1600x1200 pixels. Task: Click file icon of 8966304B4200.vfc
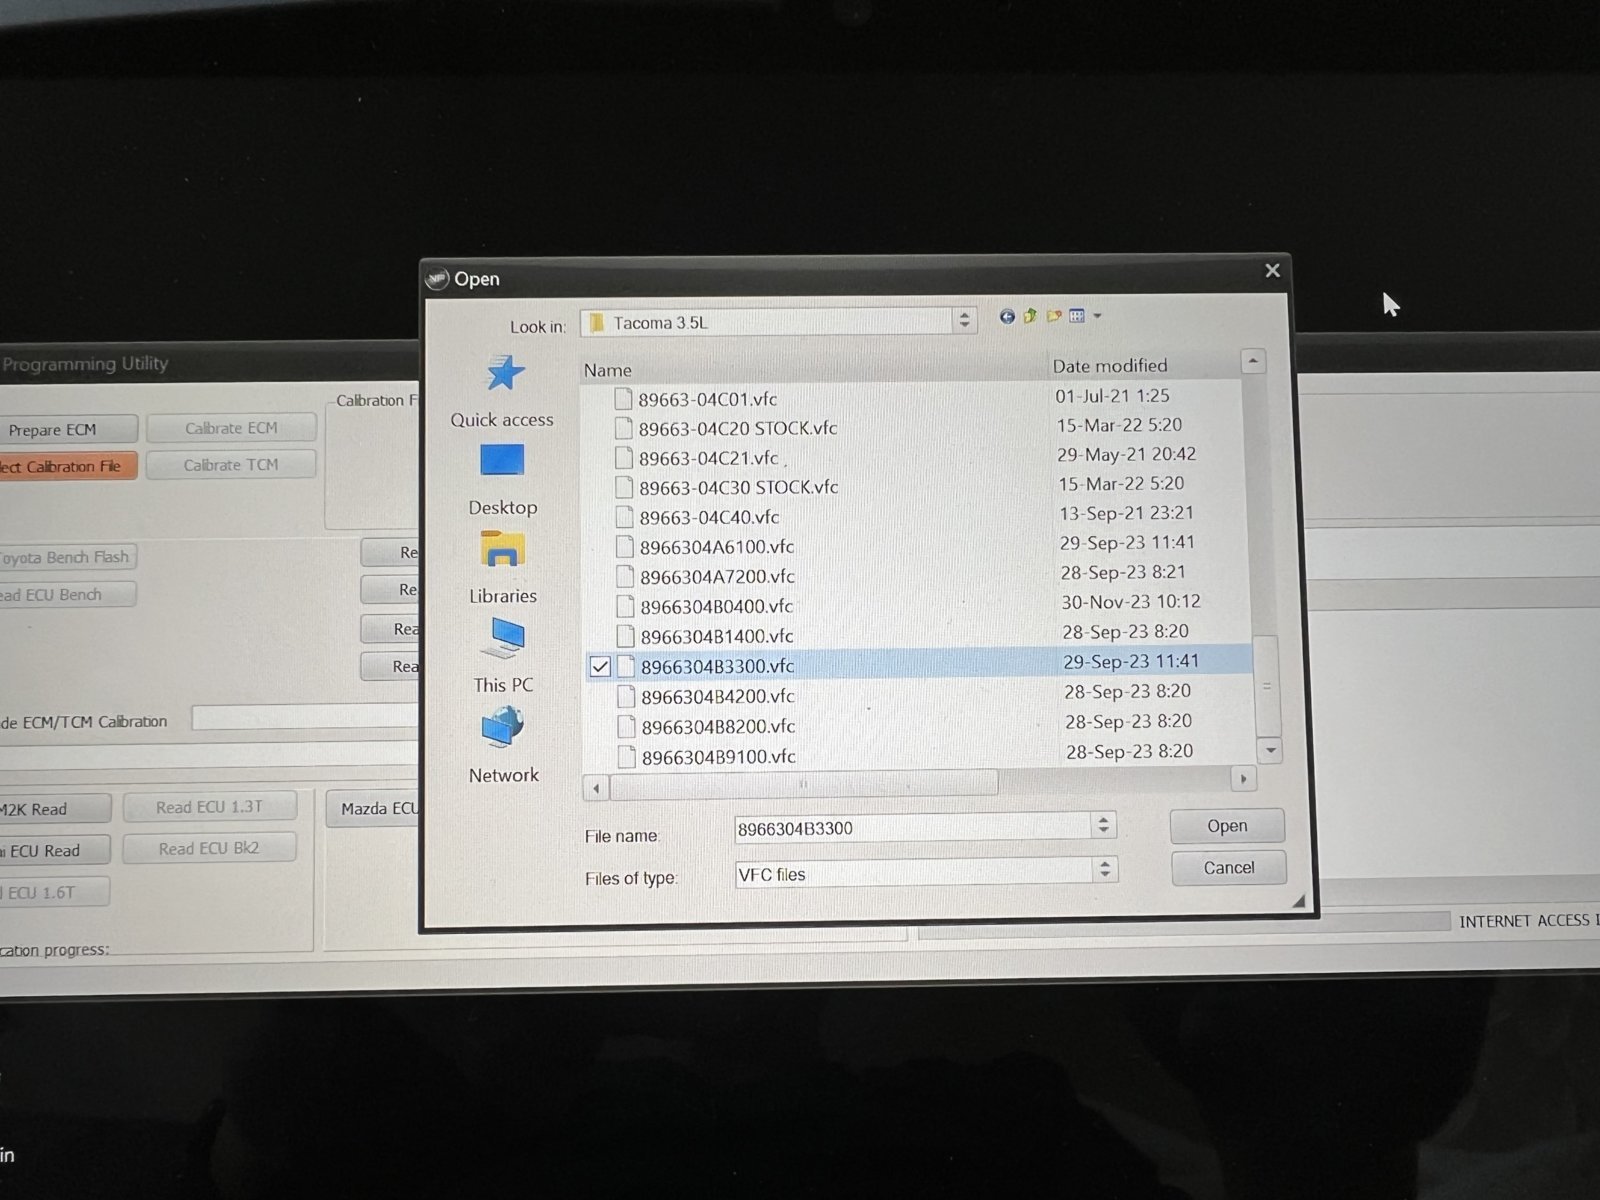(x=626, y=696)
